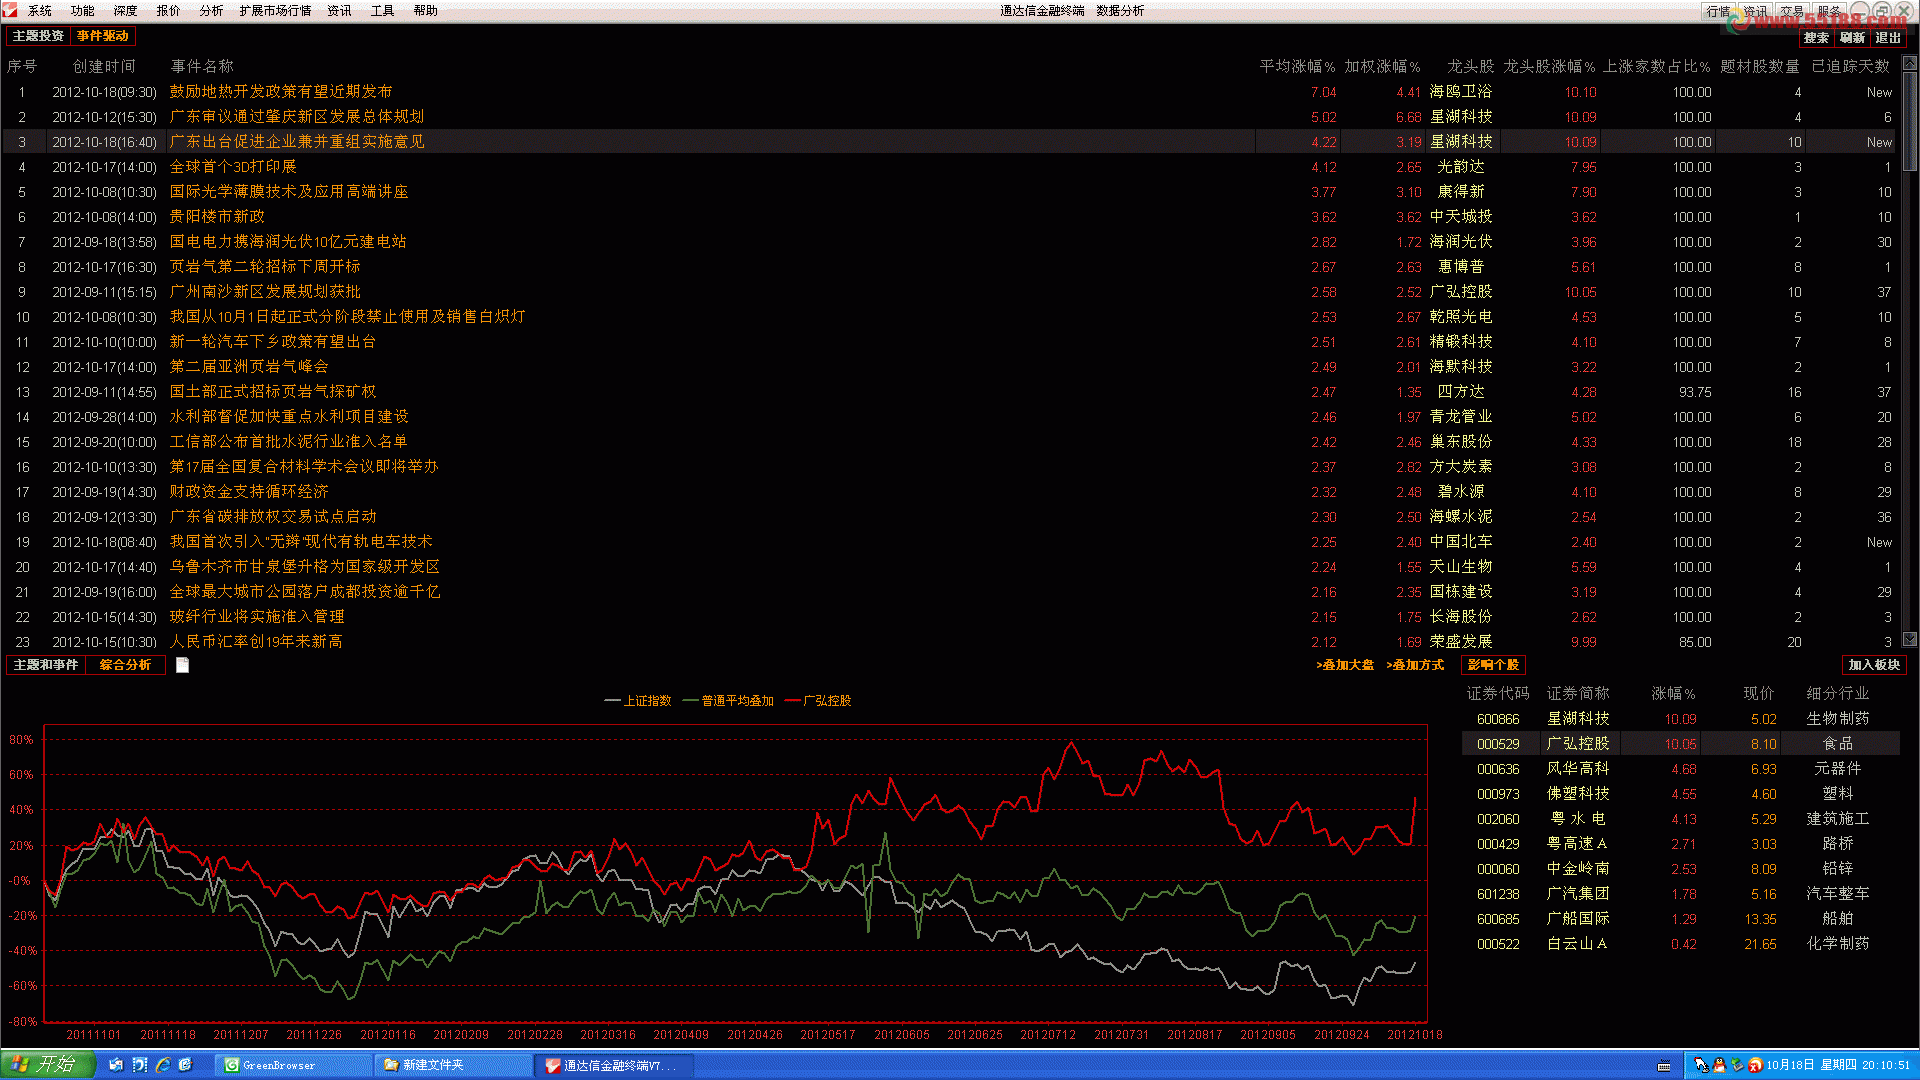Open the 功能 menu
Image resolution: width=1920 pixels, height=1080 pixels.
click(82, 11)
